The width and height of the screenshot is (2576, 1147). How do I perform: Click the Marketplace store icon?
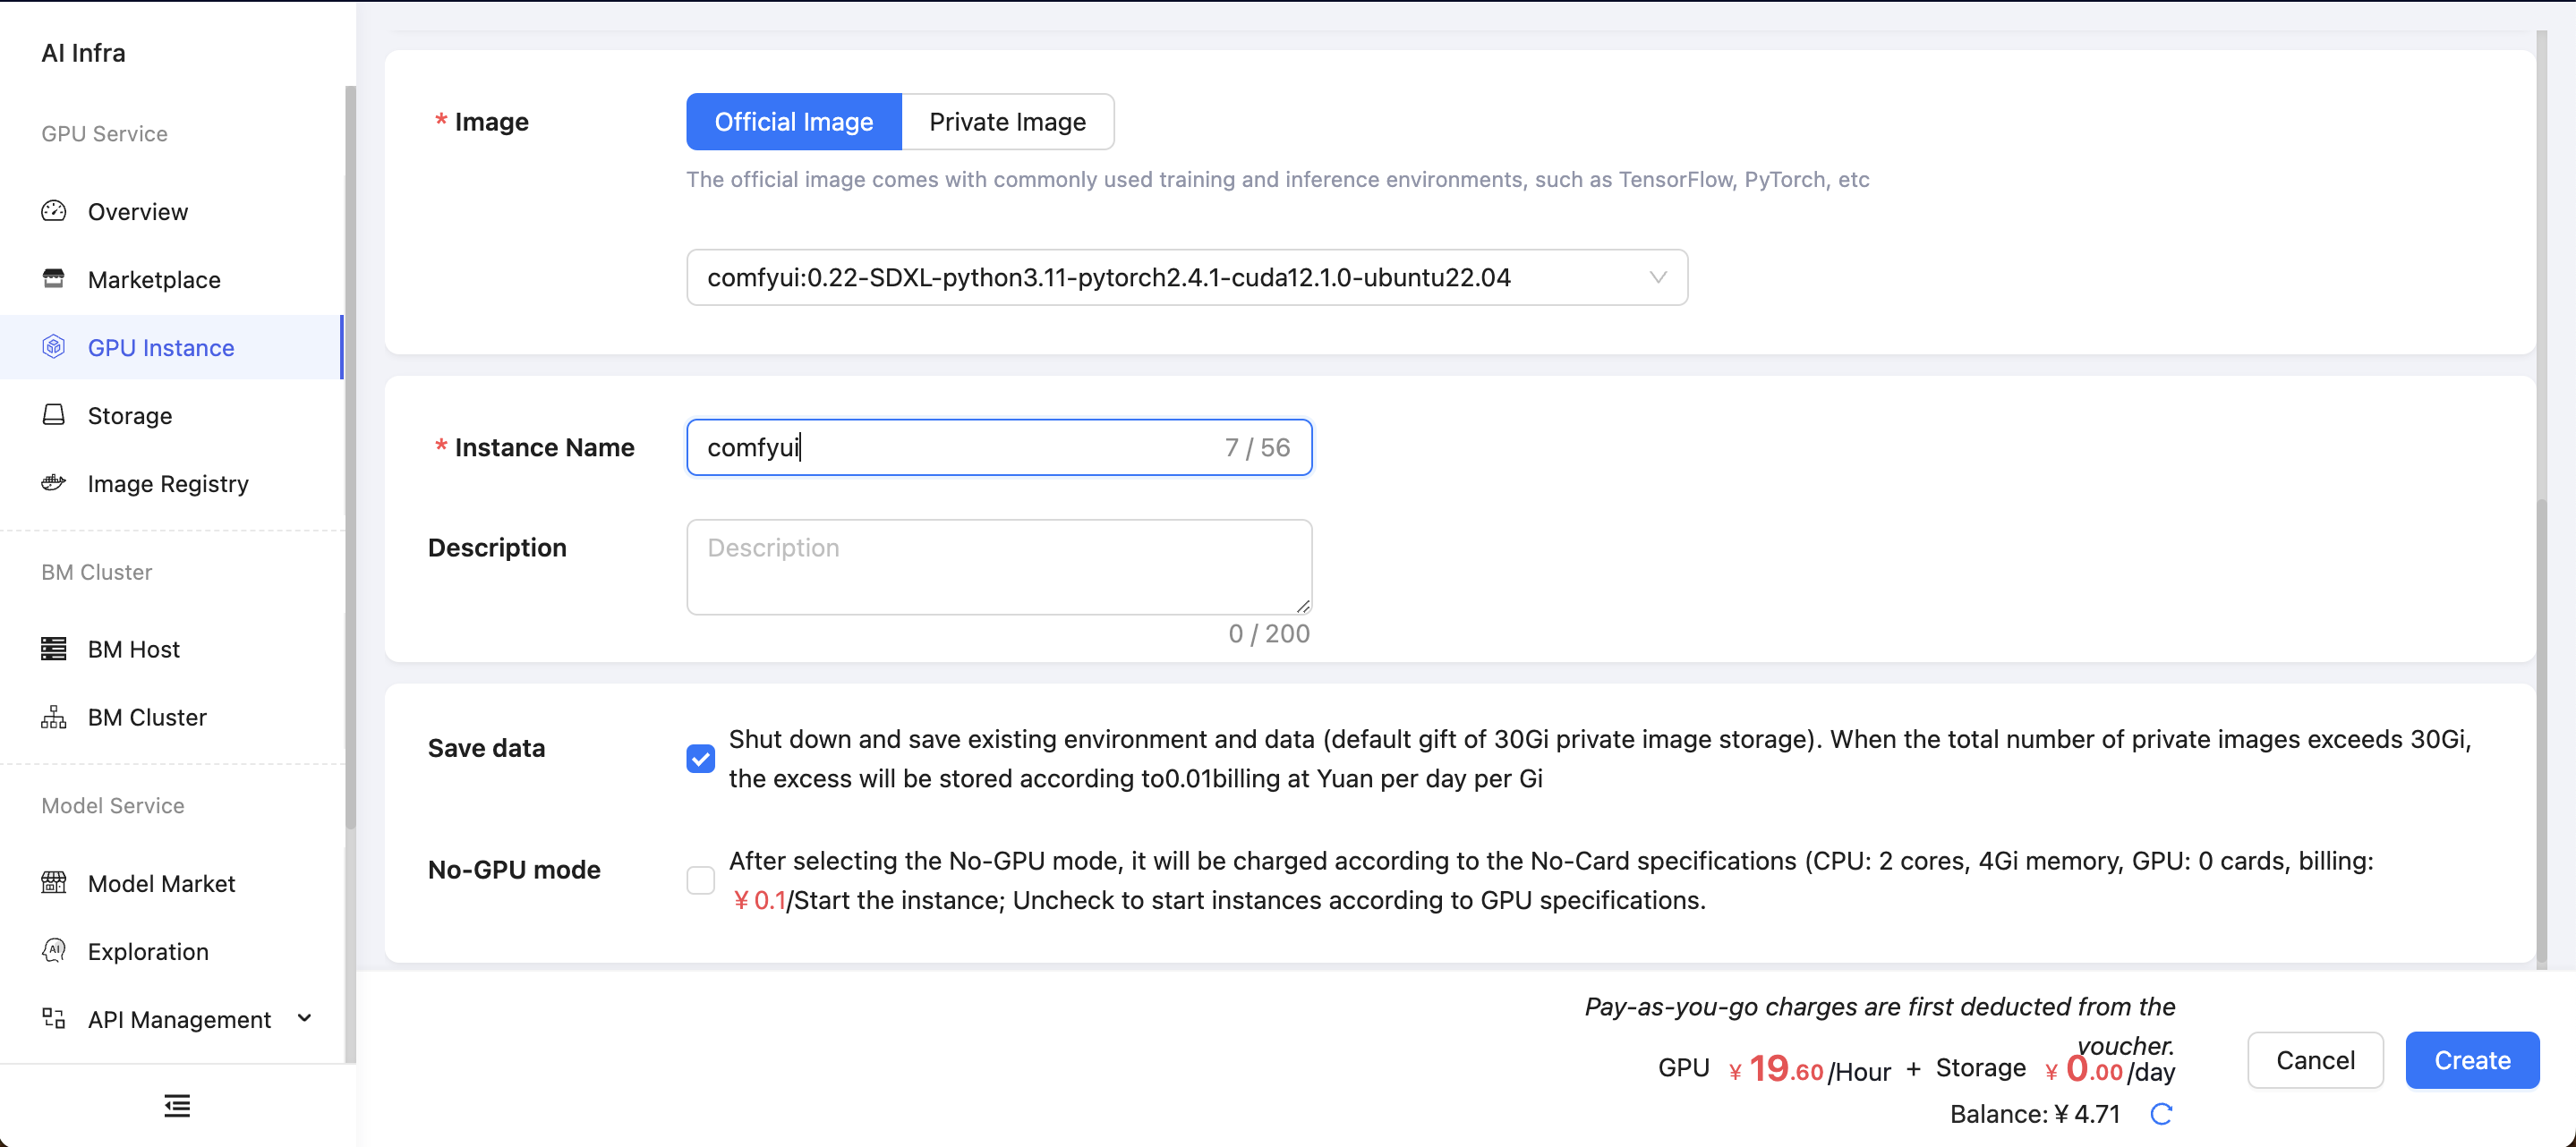tap(54, 279)
